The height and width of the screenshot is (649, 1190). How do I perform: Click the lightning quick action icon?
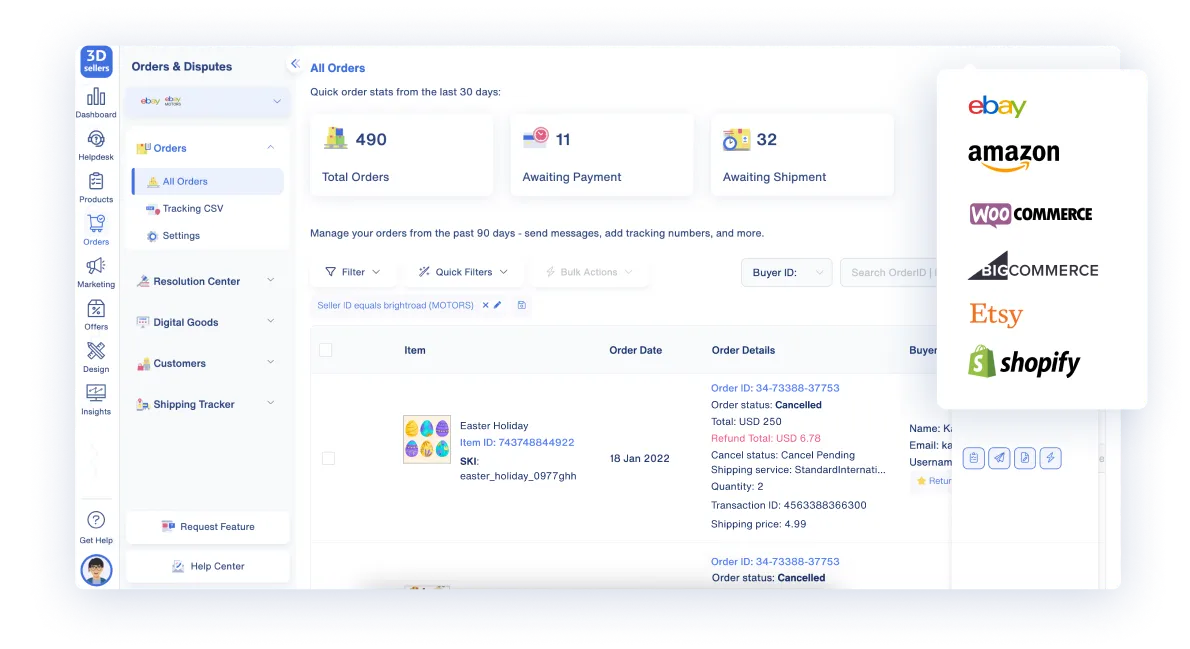pos(1050,458)
